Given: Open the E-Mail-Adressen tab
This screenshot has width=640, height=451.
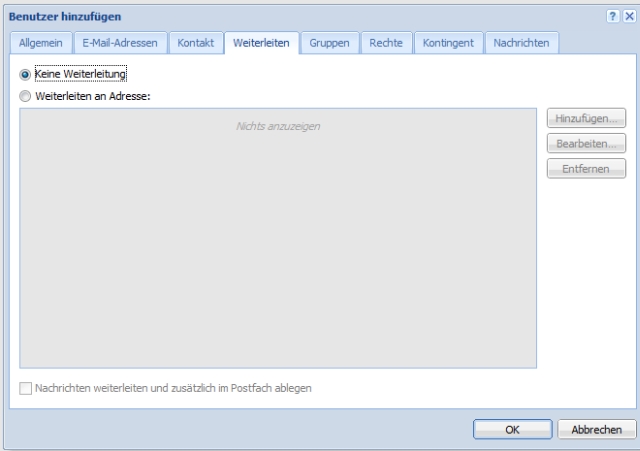Looking at the screenshot, I should click(x=120, y=43).
